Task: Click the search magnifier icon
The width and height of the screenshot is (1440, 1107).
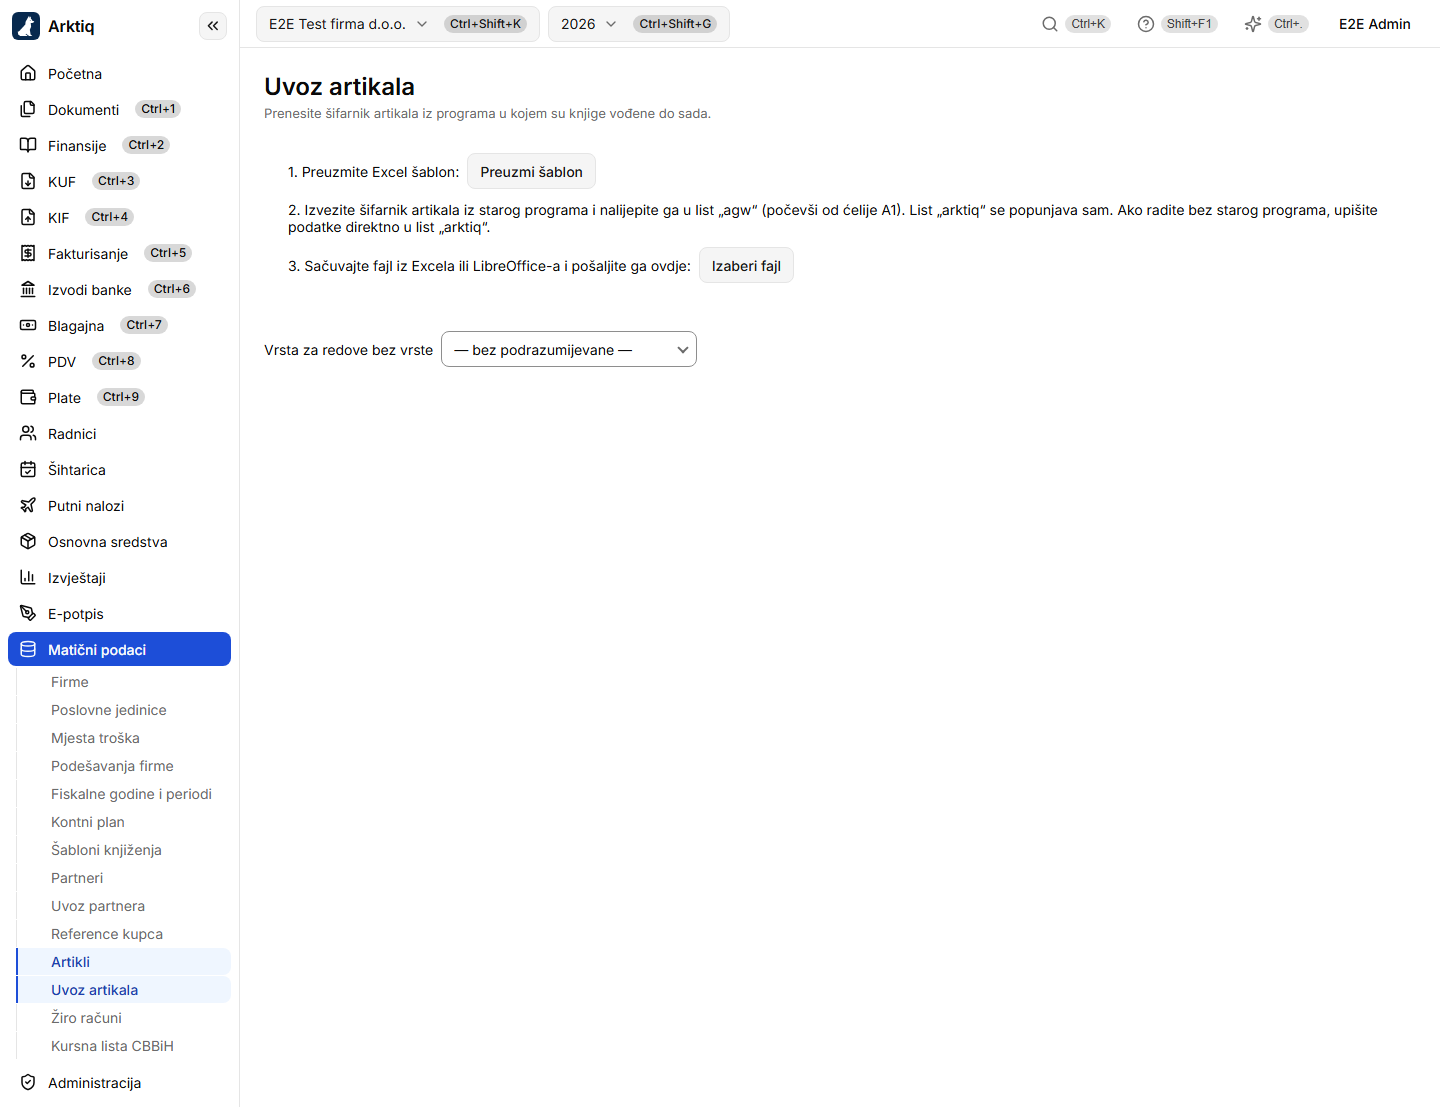Action: click(1050, 24)
